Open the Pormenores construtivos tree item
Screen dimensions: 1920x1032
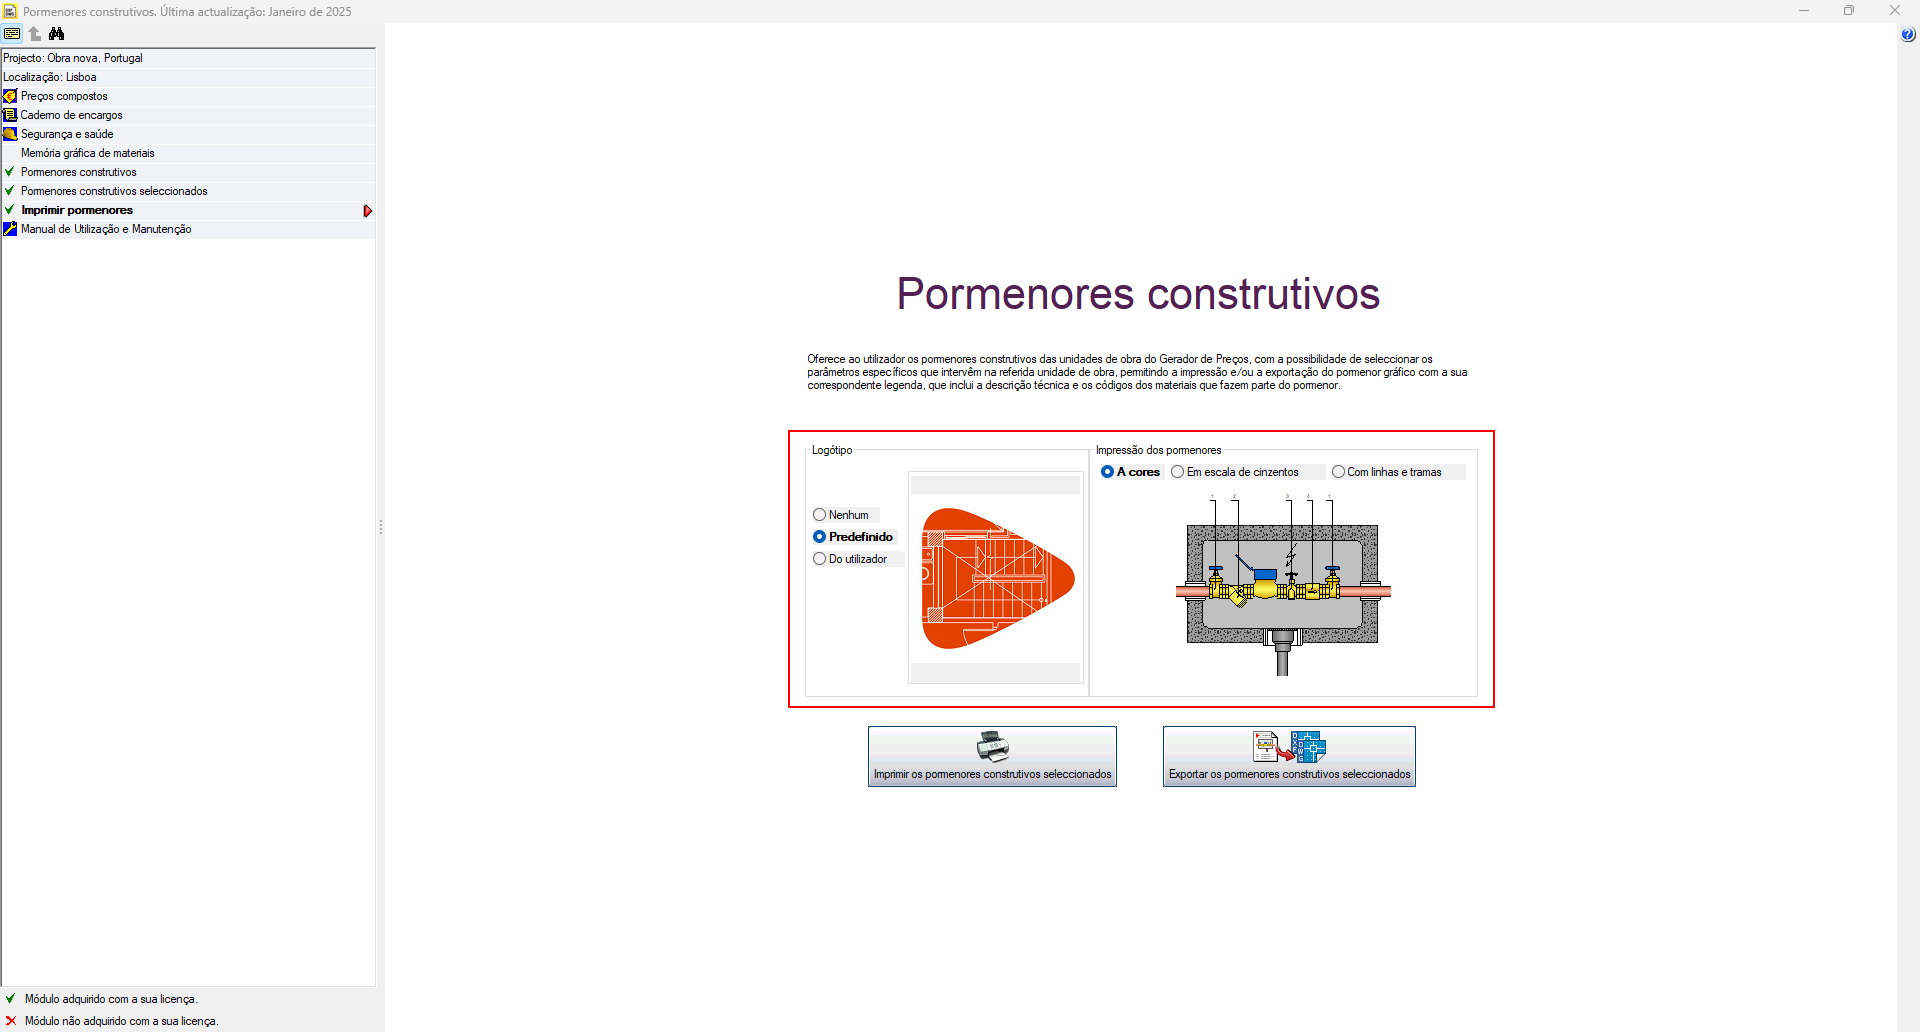pyautogui.click(x=188, y=172)
